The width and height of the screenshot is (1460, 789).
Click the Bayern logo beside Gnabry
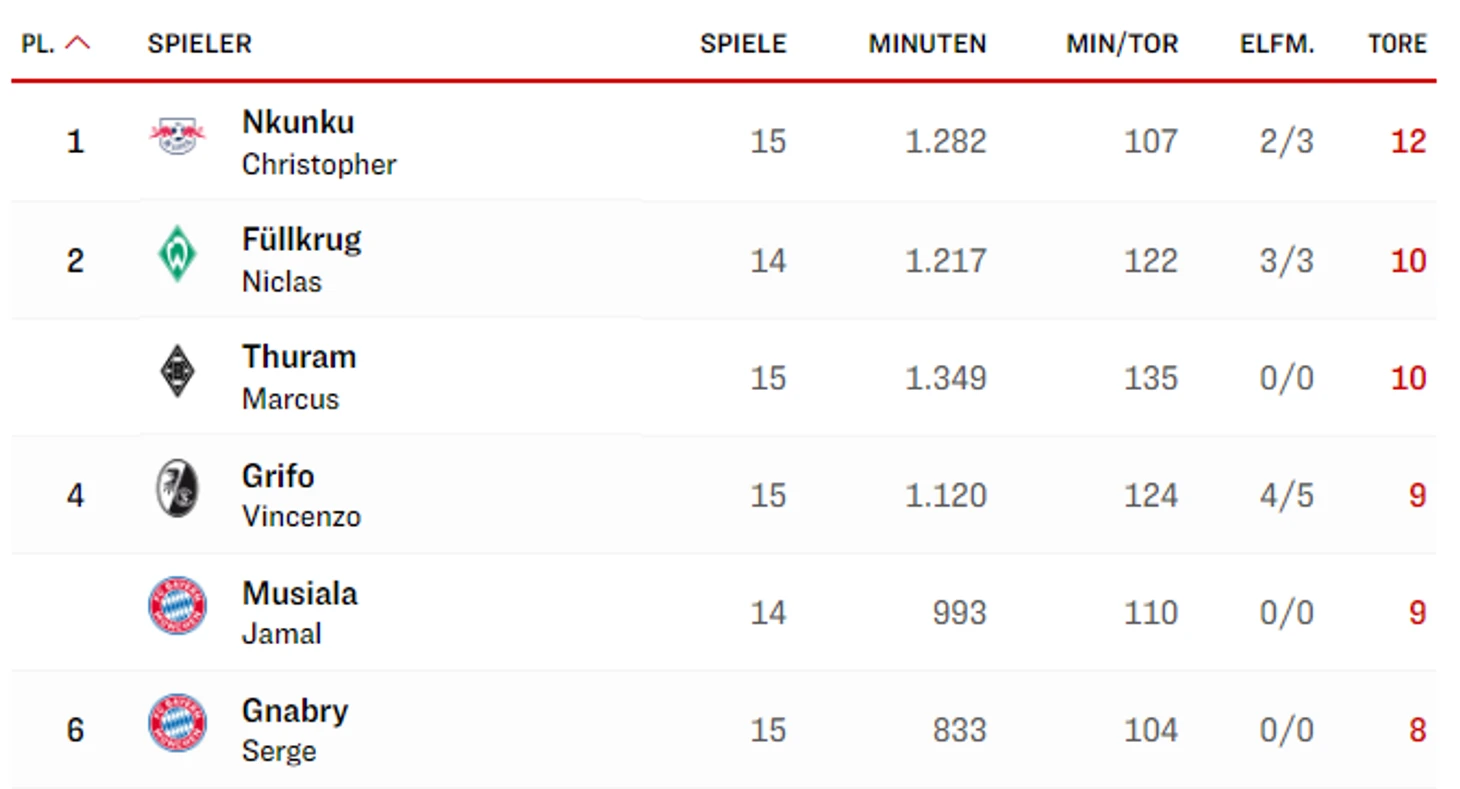178,723
